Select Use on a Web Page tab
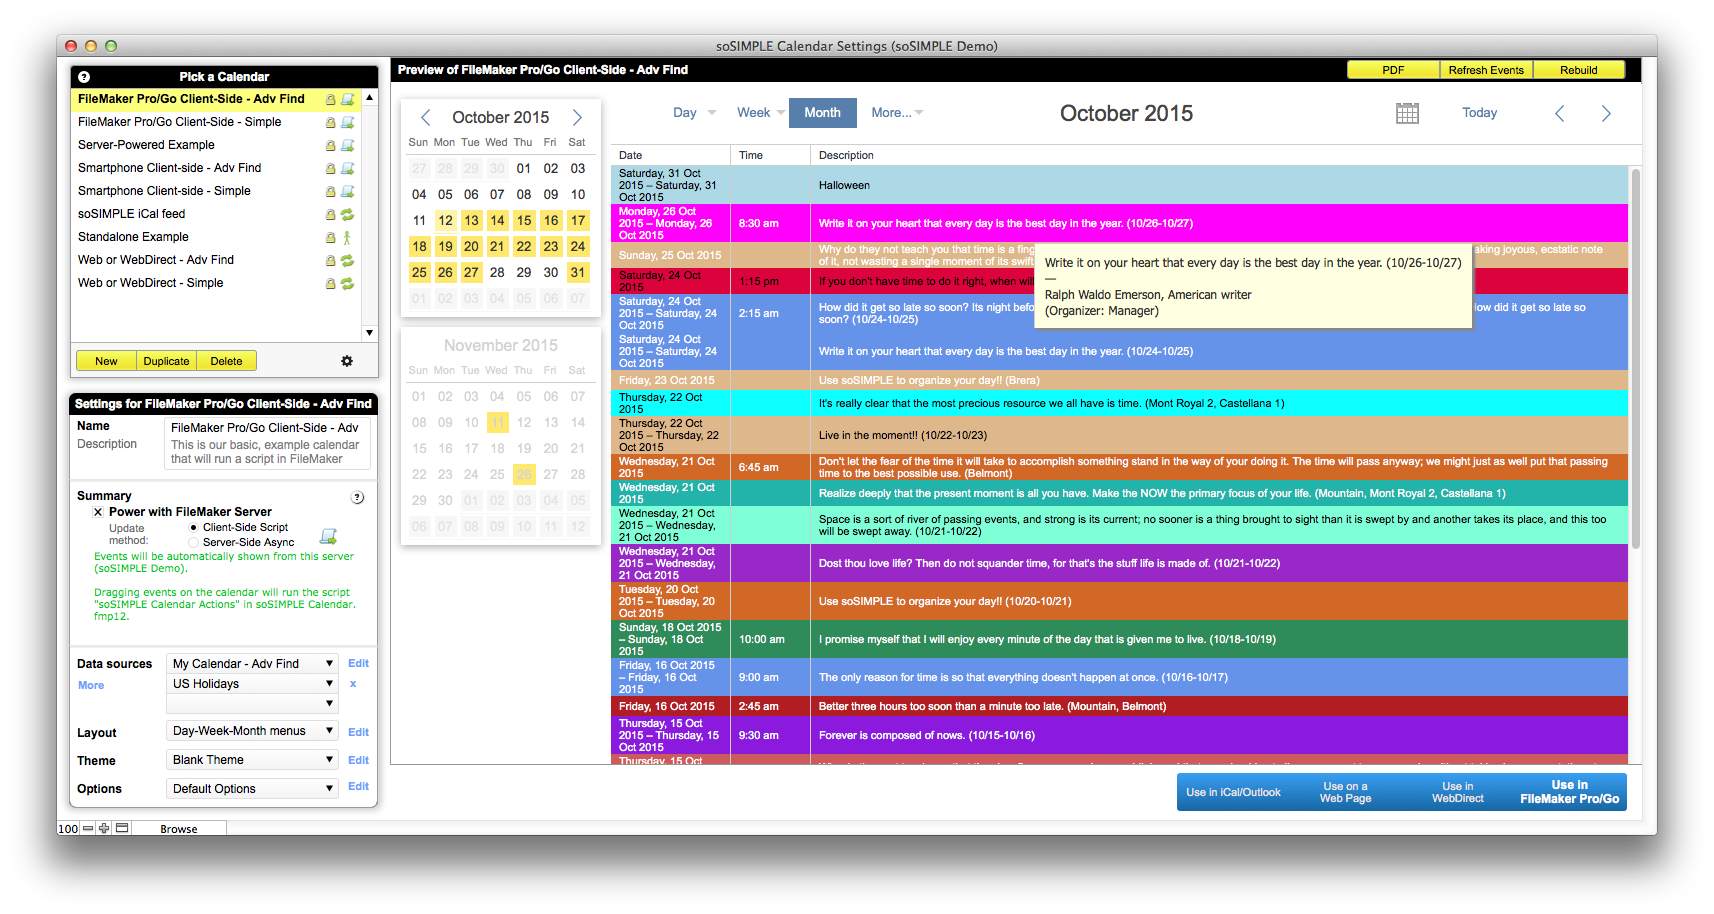Screen dimensions: 1714x914 pos(1345,792)
